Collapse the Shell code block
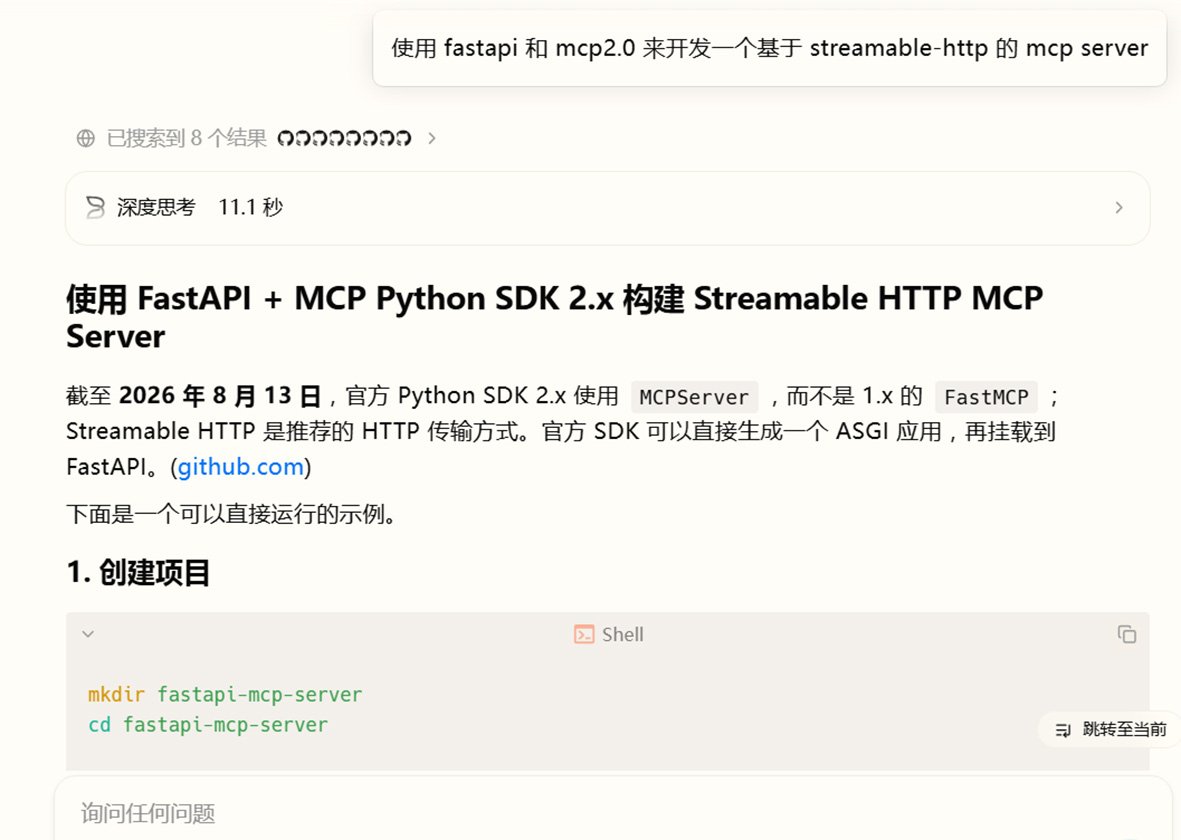The width and height of the screenshot is (1181, 840). click(x=88, y=634)
